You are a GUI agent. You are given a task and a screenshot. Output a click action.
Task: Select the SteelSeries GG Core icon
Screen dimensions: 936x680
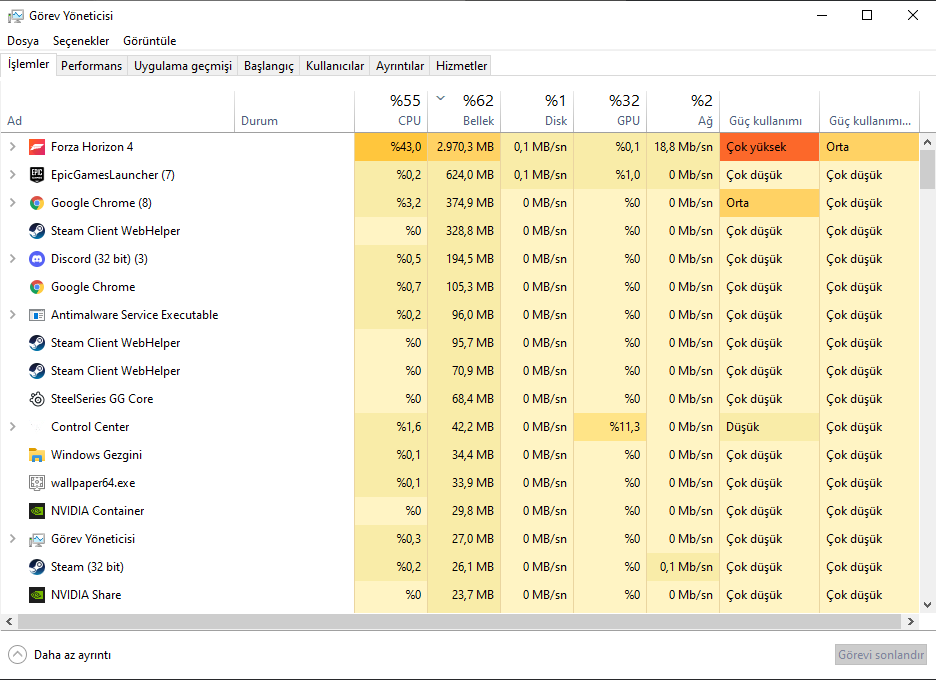point(37,399)
